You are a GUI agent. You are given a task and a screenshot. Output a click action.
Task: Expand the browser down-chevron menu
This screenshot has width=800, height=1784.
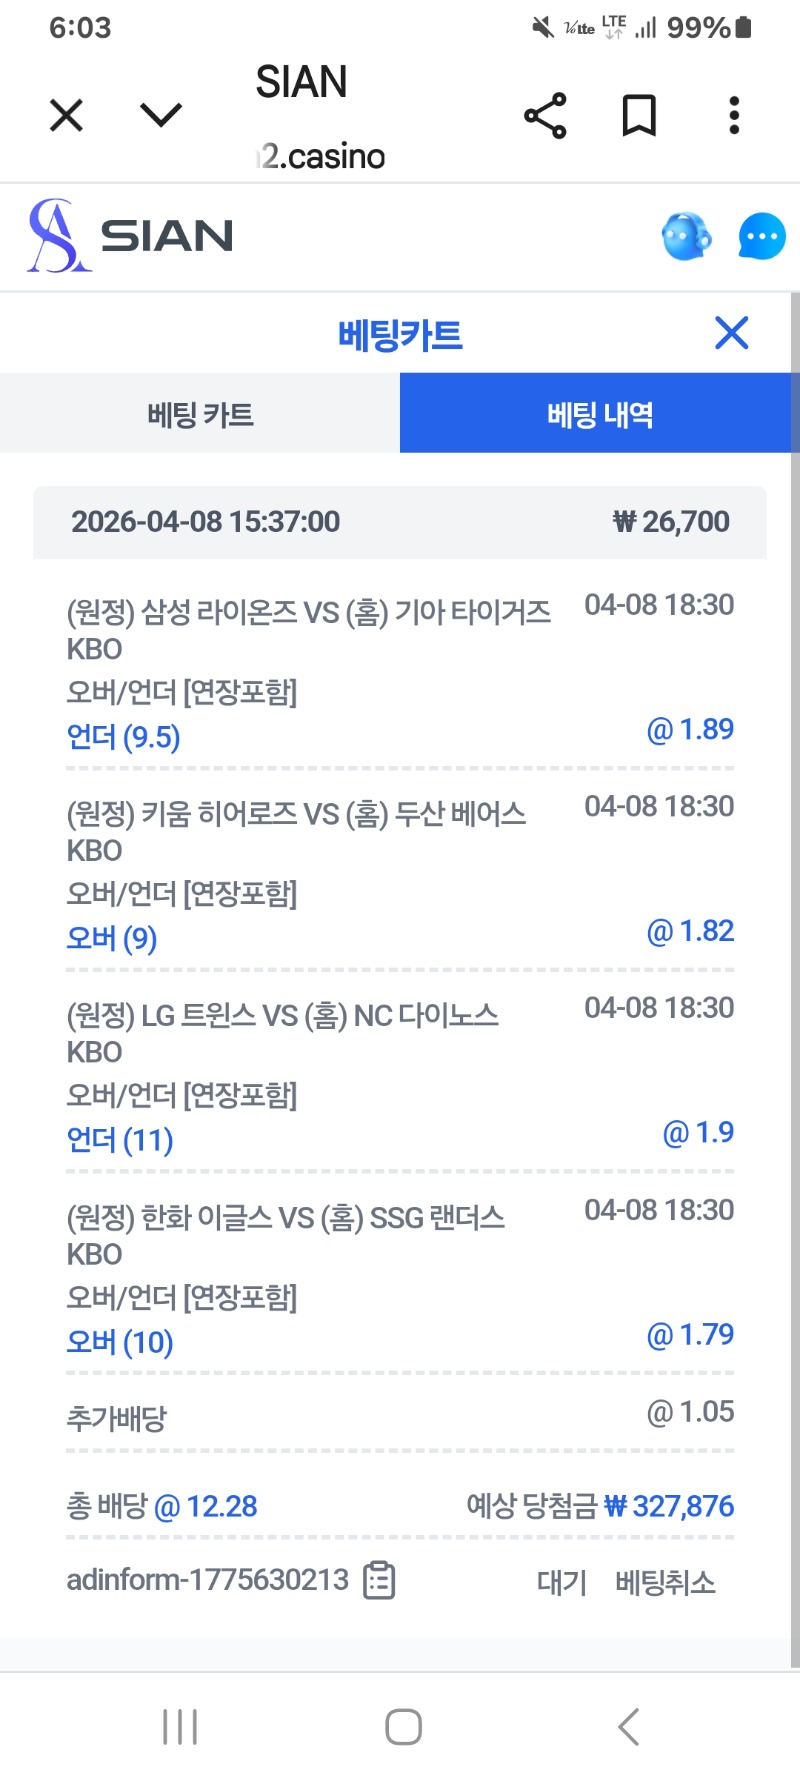[x=161, y=116]
